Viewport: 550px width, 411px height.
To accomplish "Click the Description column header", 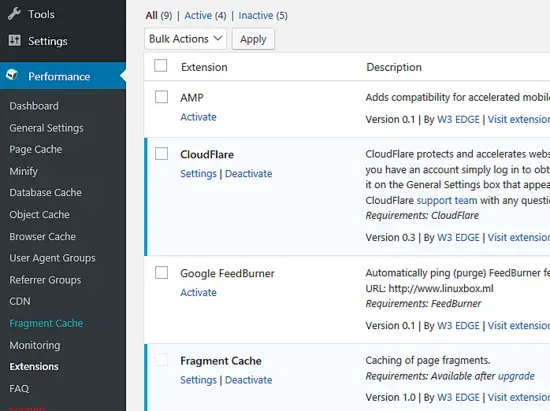I will 394,67.
